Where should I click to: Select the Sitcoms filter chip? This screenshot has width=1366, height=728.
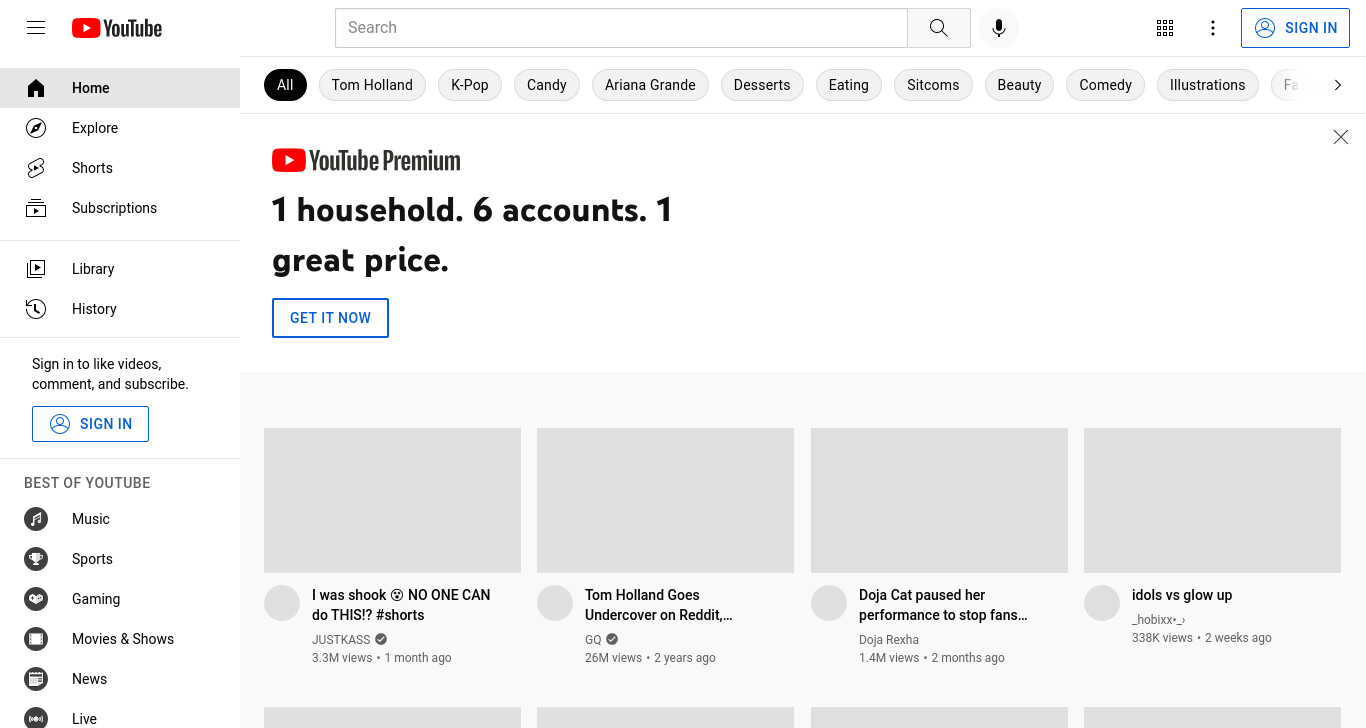pyautogui.click(x=933, y=85)
